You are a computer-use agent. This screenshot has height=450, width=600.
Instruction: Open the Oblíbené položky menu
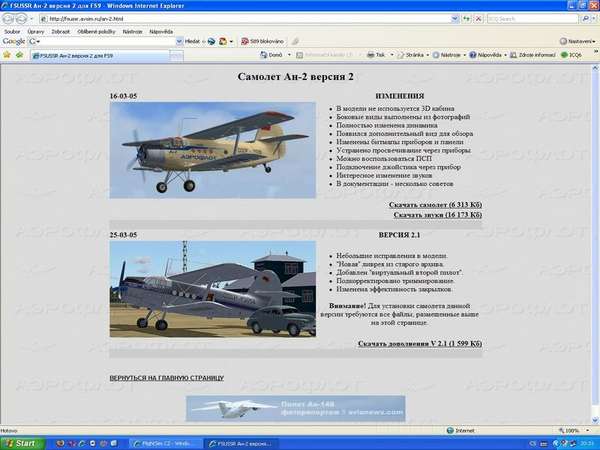pos(96,32)
